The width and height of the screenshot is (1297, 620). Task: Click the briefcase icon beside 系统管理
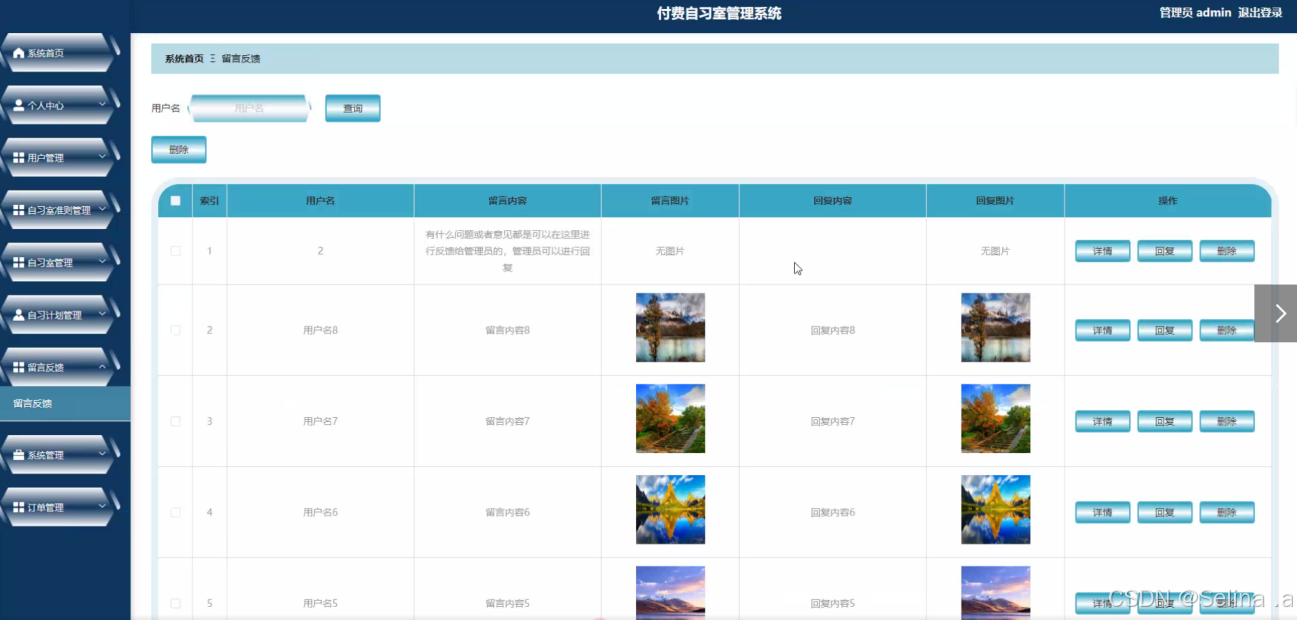click(x=19, y=455)
